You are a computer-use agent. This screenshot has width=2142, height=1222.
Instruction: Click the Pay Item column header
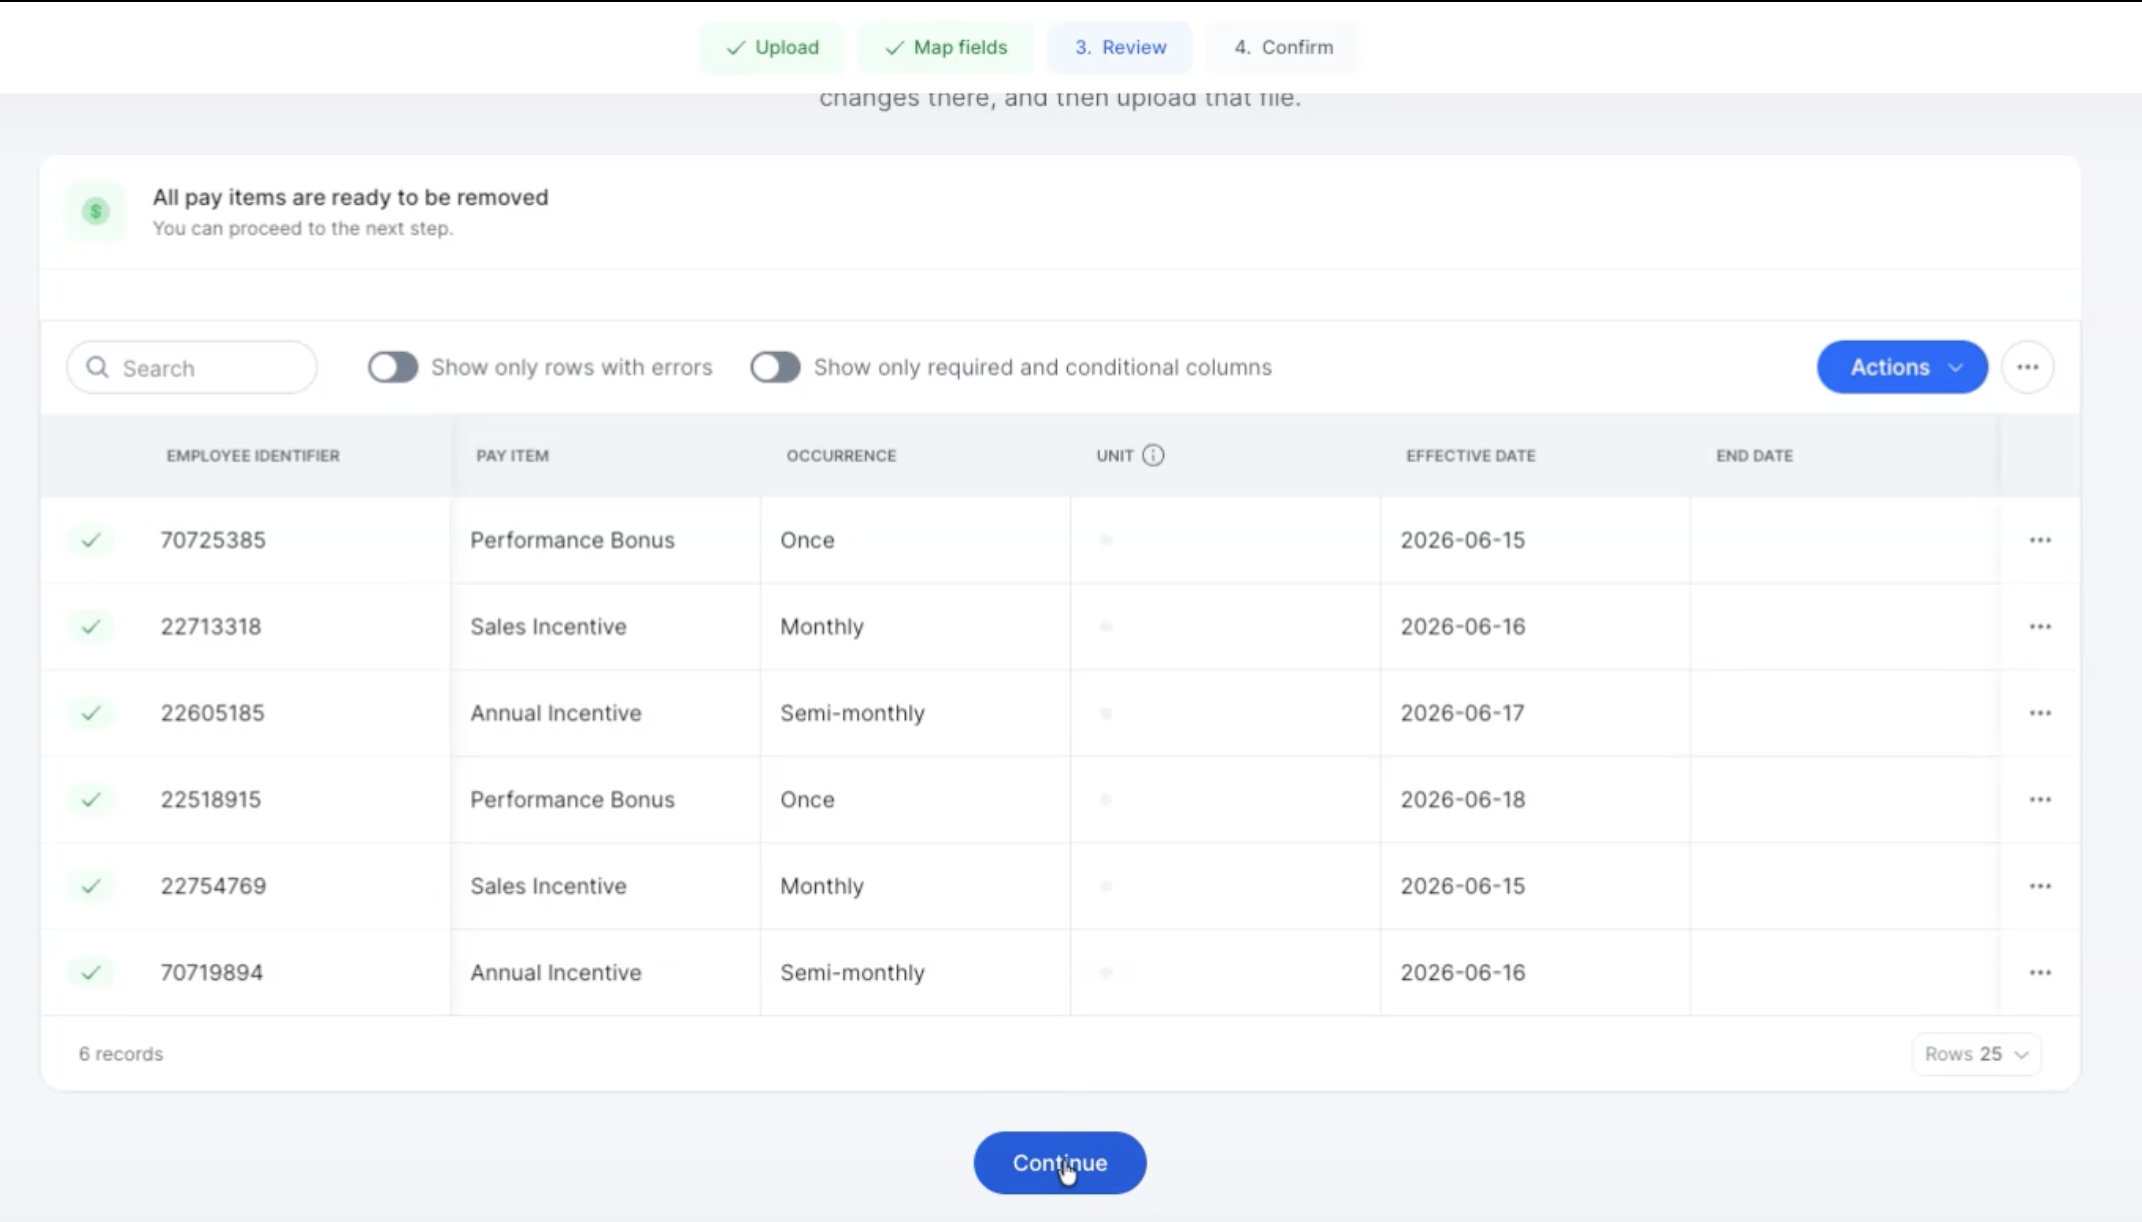(x=512, y=456)
